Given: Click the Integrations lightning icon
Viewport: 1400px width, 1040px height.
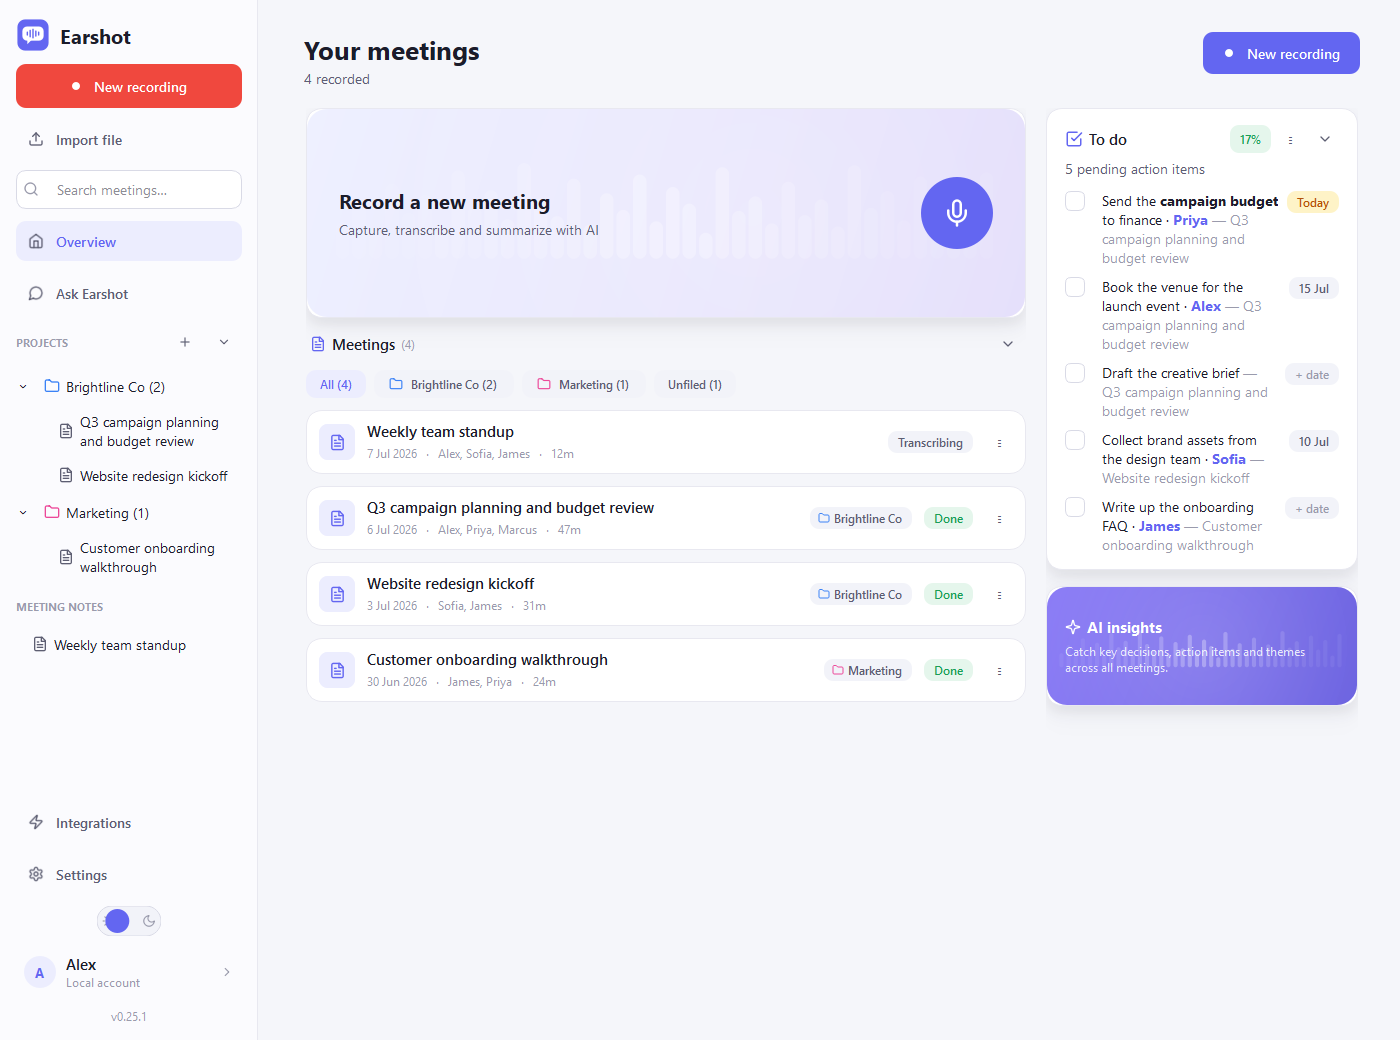Looking at the screenshot, I should (x=36, y=822).
